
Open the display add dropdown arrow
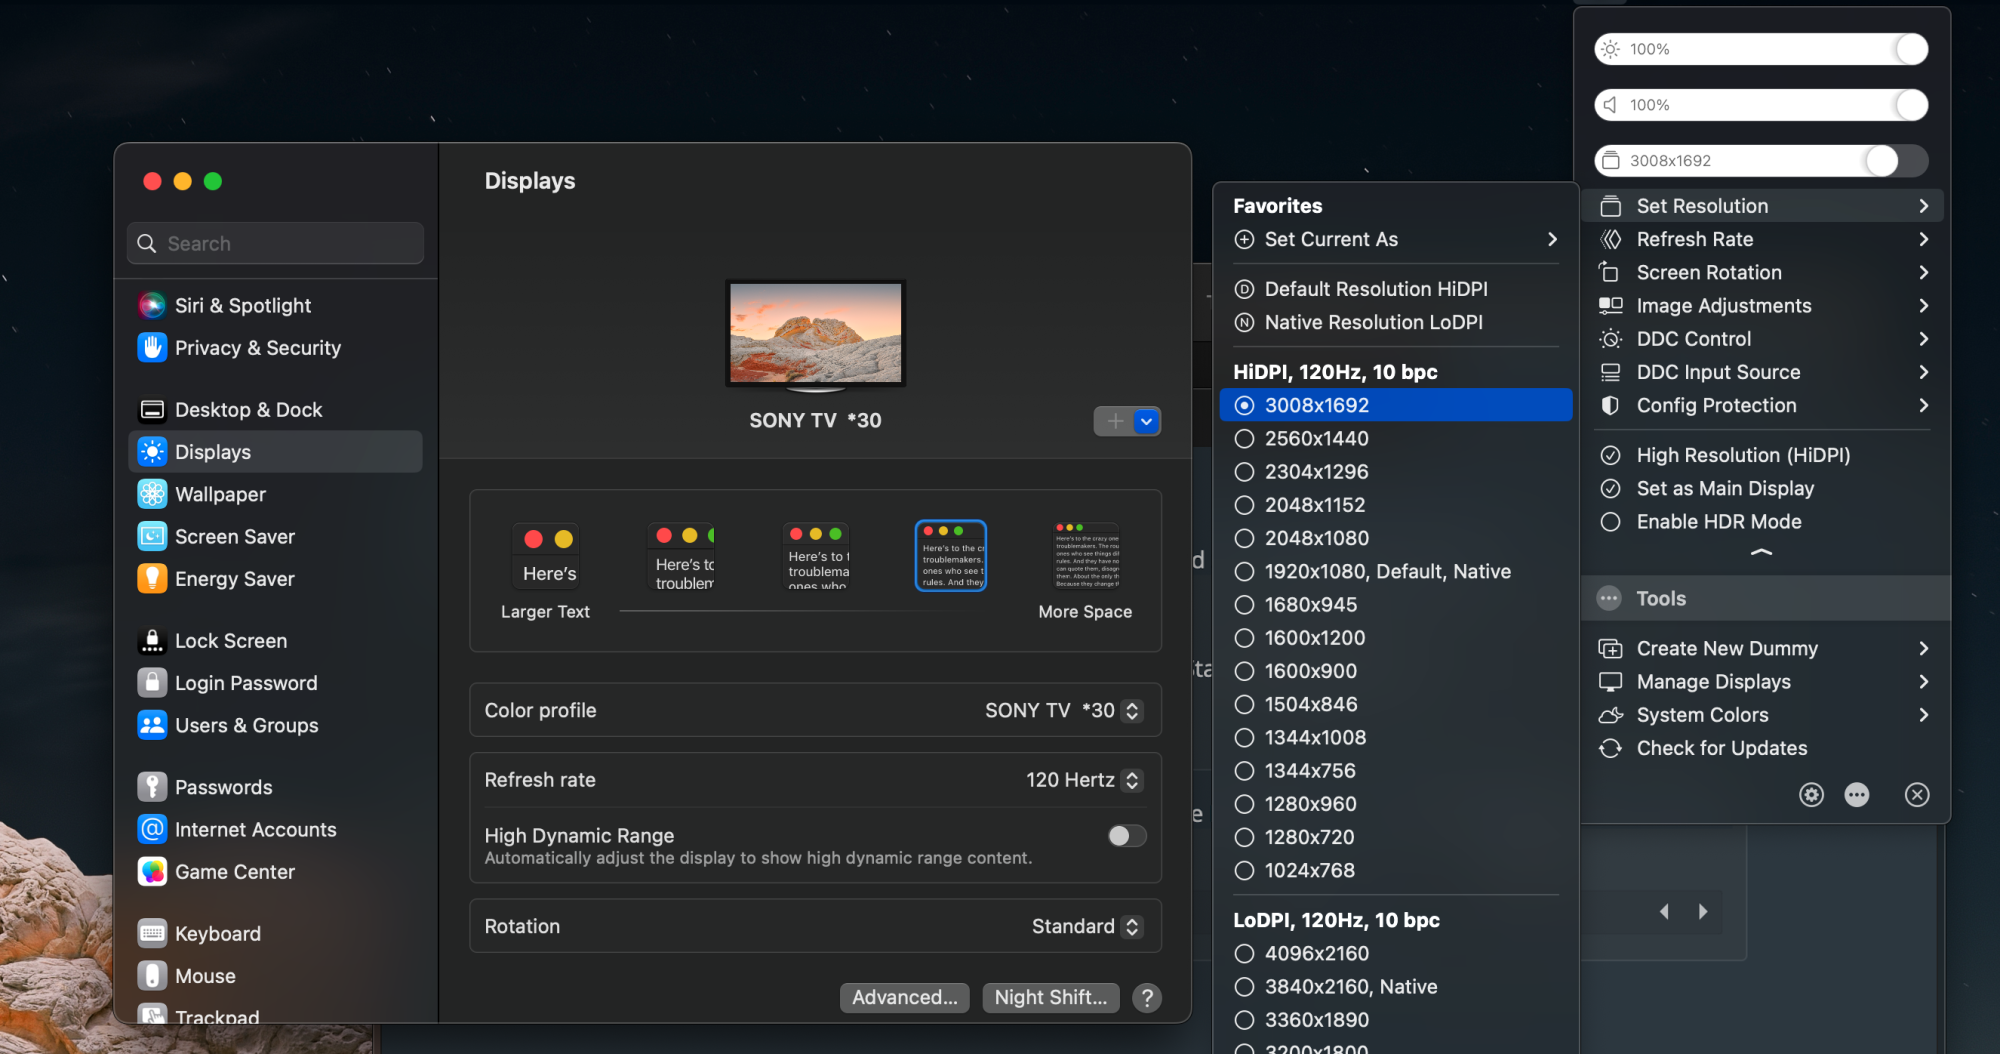pos(1147,421)
